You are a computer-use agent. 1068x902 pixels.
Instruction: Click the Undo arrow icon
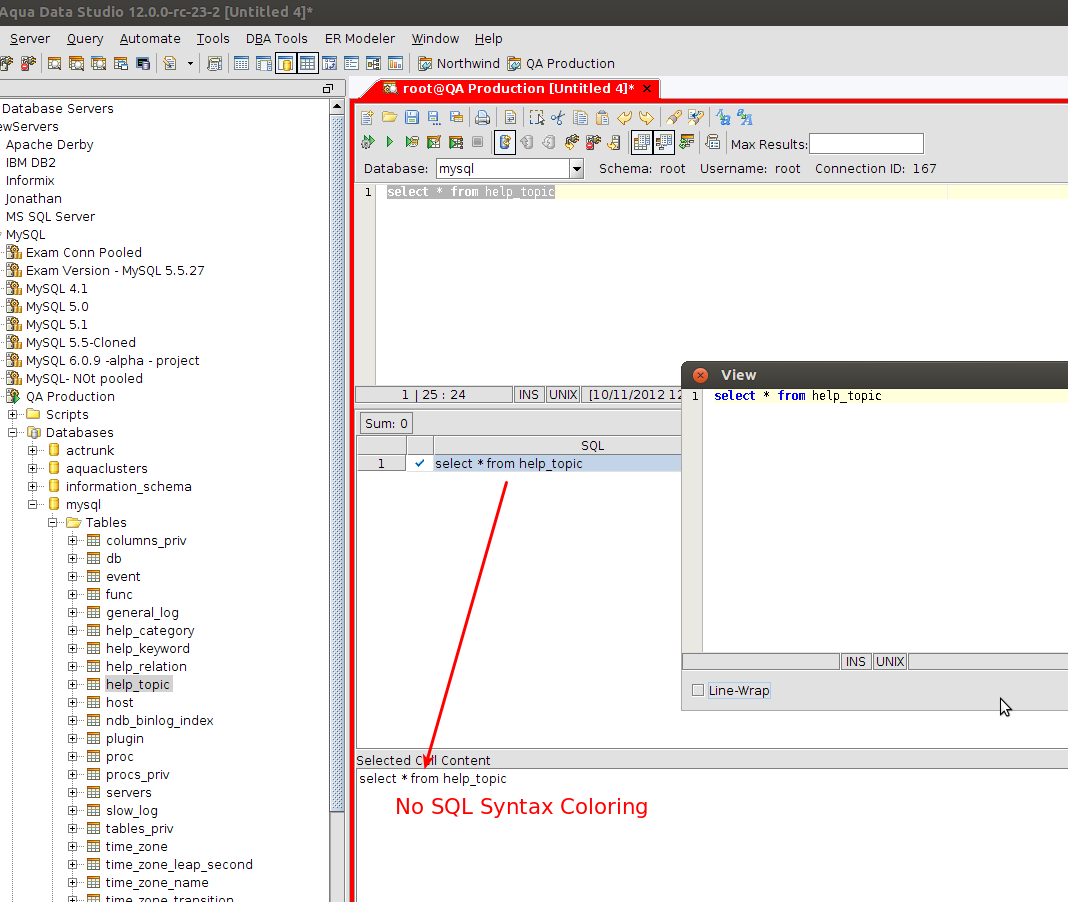click(x=624, y=118)
